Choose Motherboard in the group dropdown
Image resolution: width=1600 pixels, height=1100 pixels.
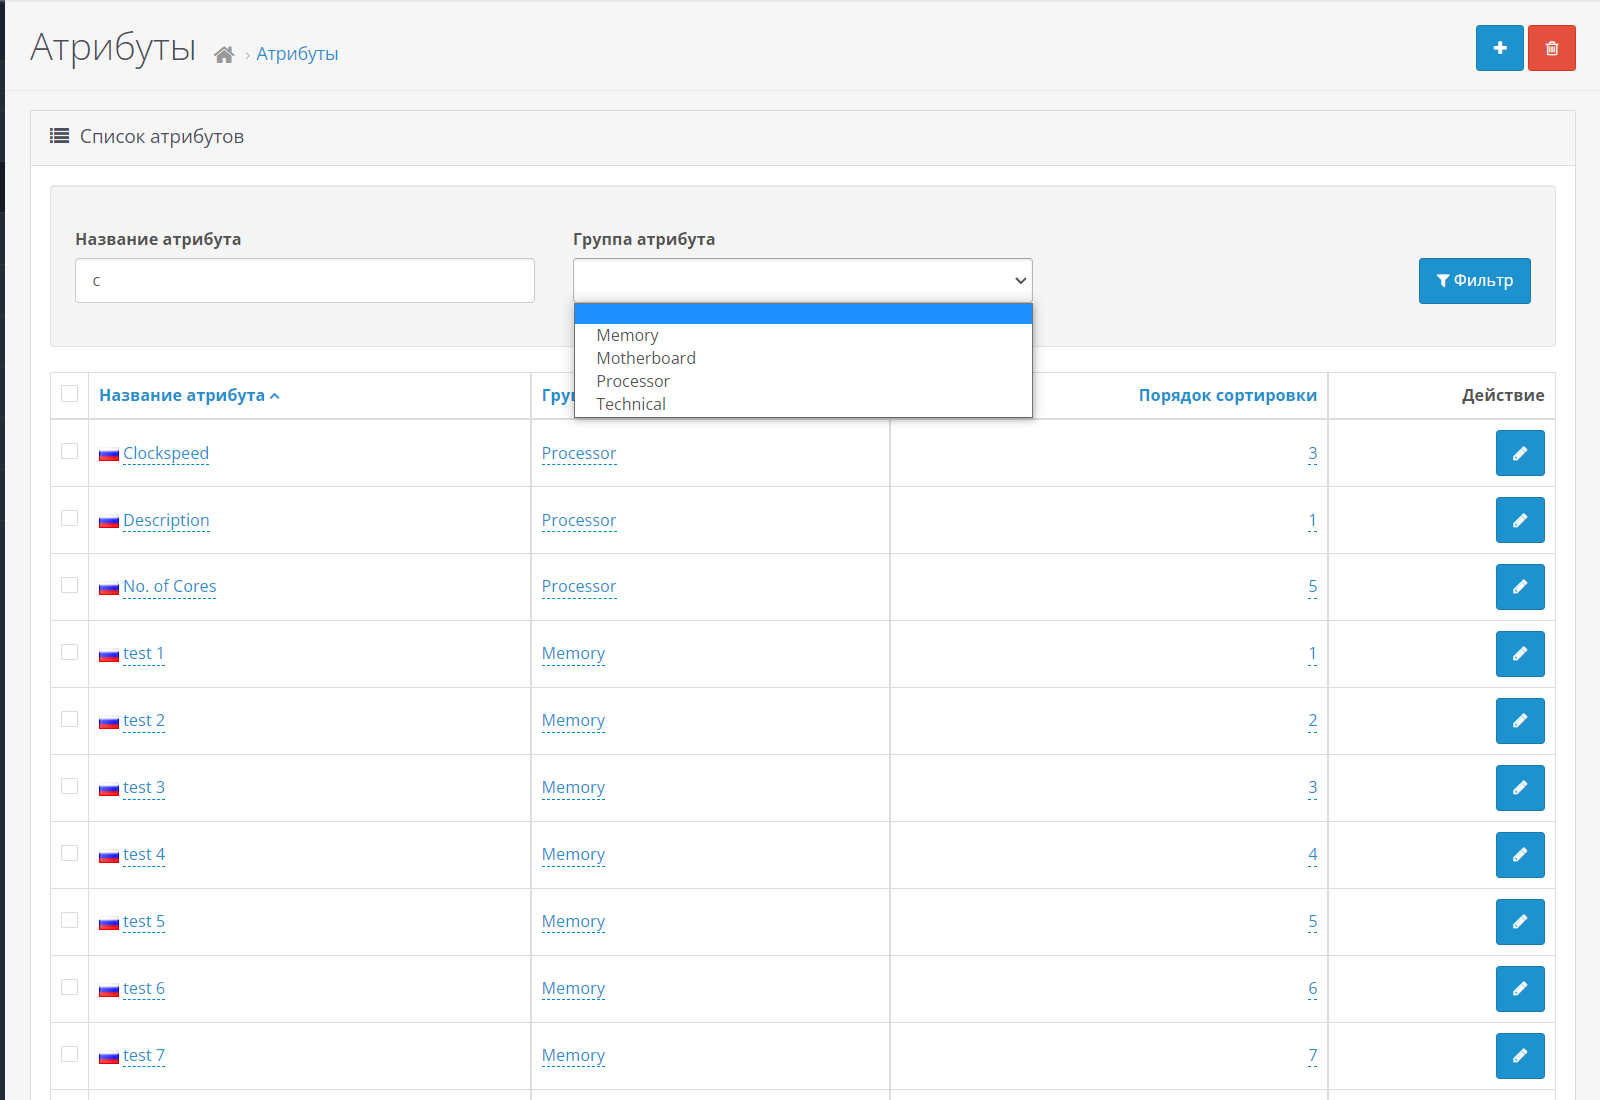[803, 358]
